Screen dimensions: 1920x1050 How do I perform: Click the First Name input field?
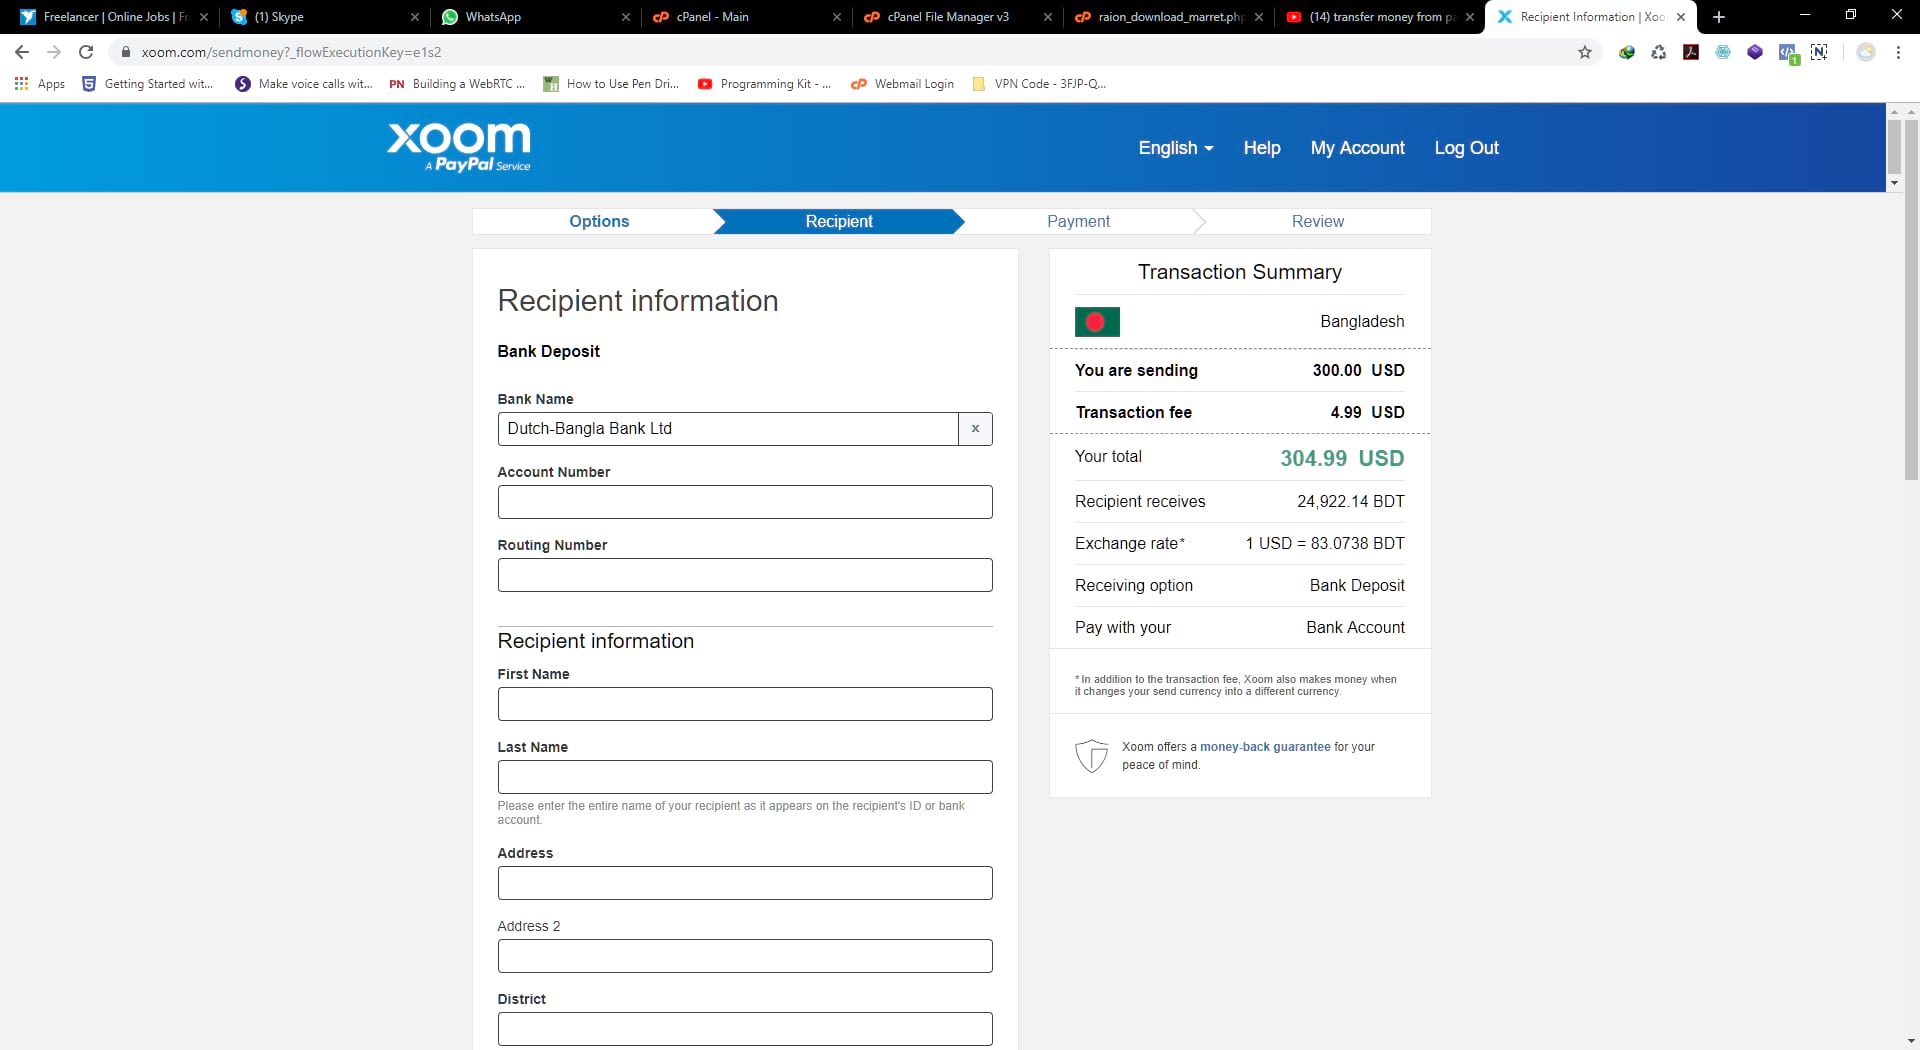pyautogui.click(x=745, y=704)
